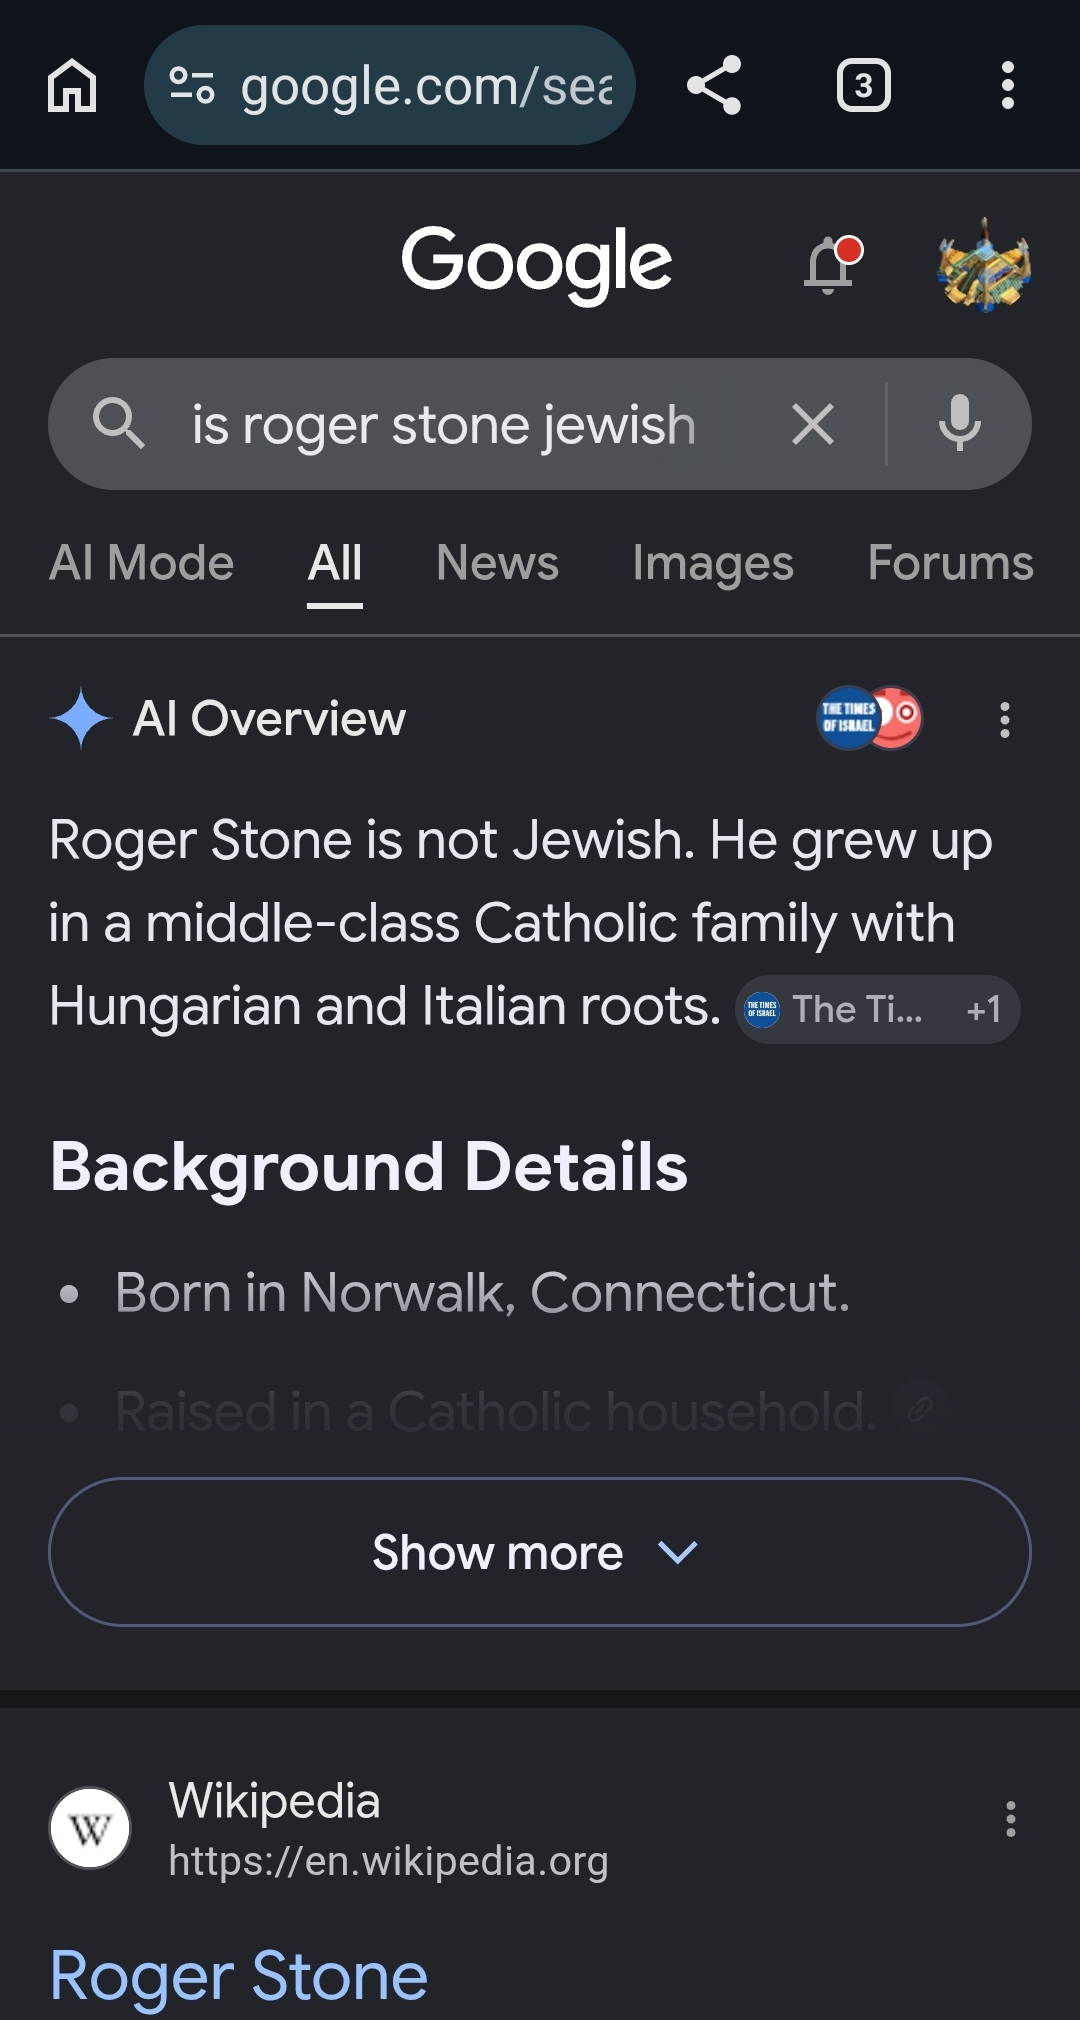This screenshot has width=1080, height=2020.
Task: Open the Roger Stone Wikipedia link
Action: coord(239,1976)
